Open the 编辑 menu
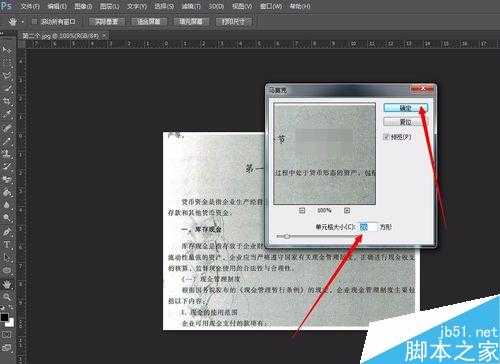Image resolution: width=500 pixels, height=364 pixels. point(57,6)
